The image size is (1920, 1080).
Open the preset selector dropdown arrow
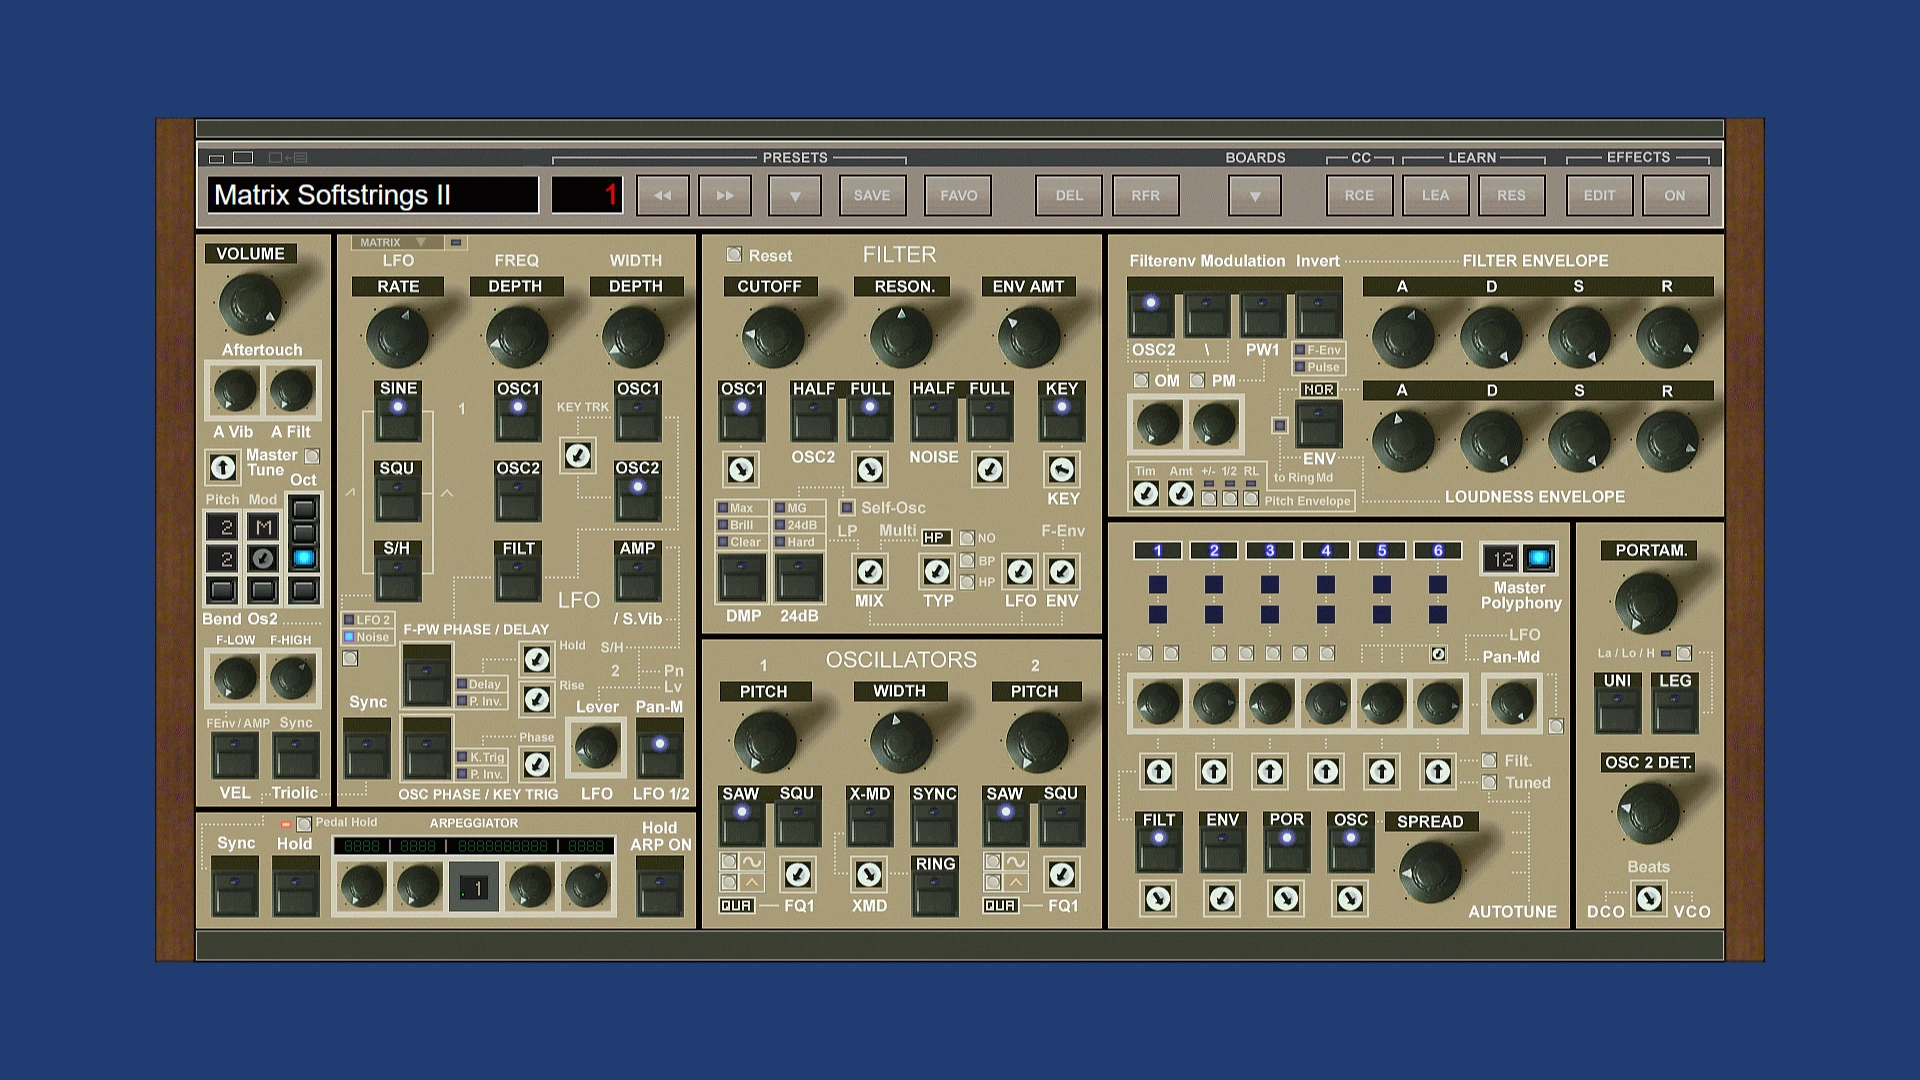(794, 195)
